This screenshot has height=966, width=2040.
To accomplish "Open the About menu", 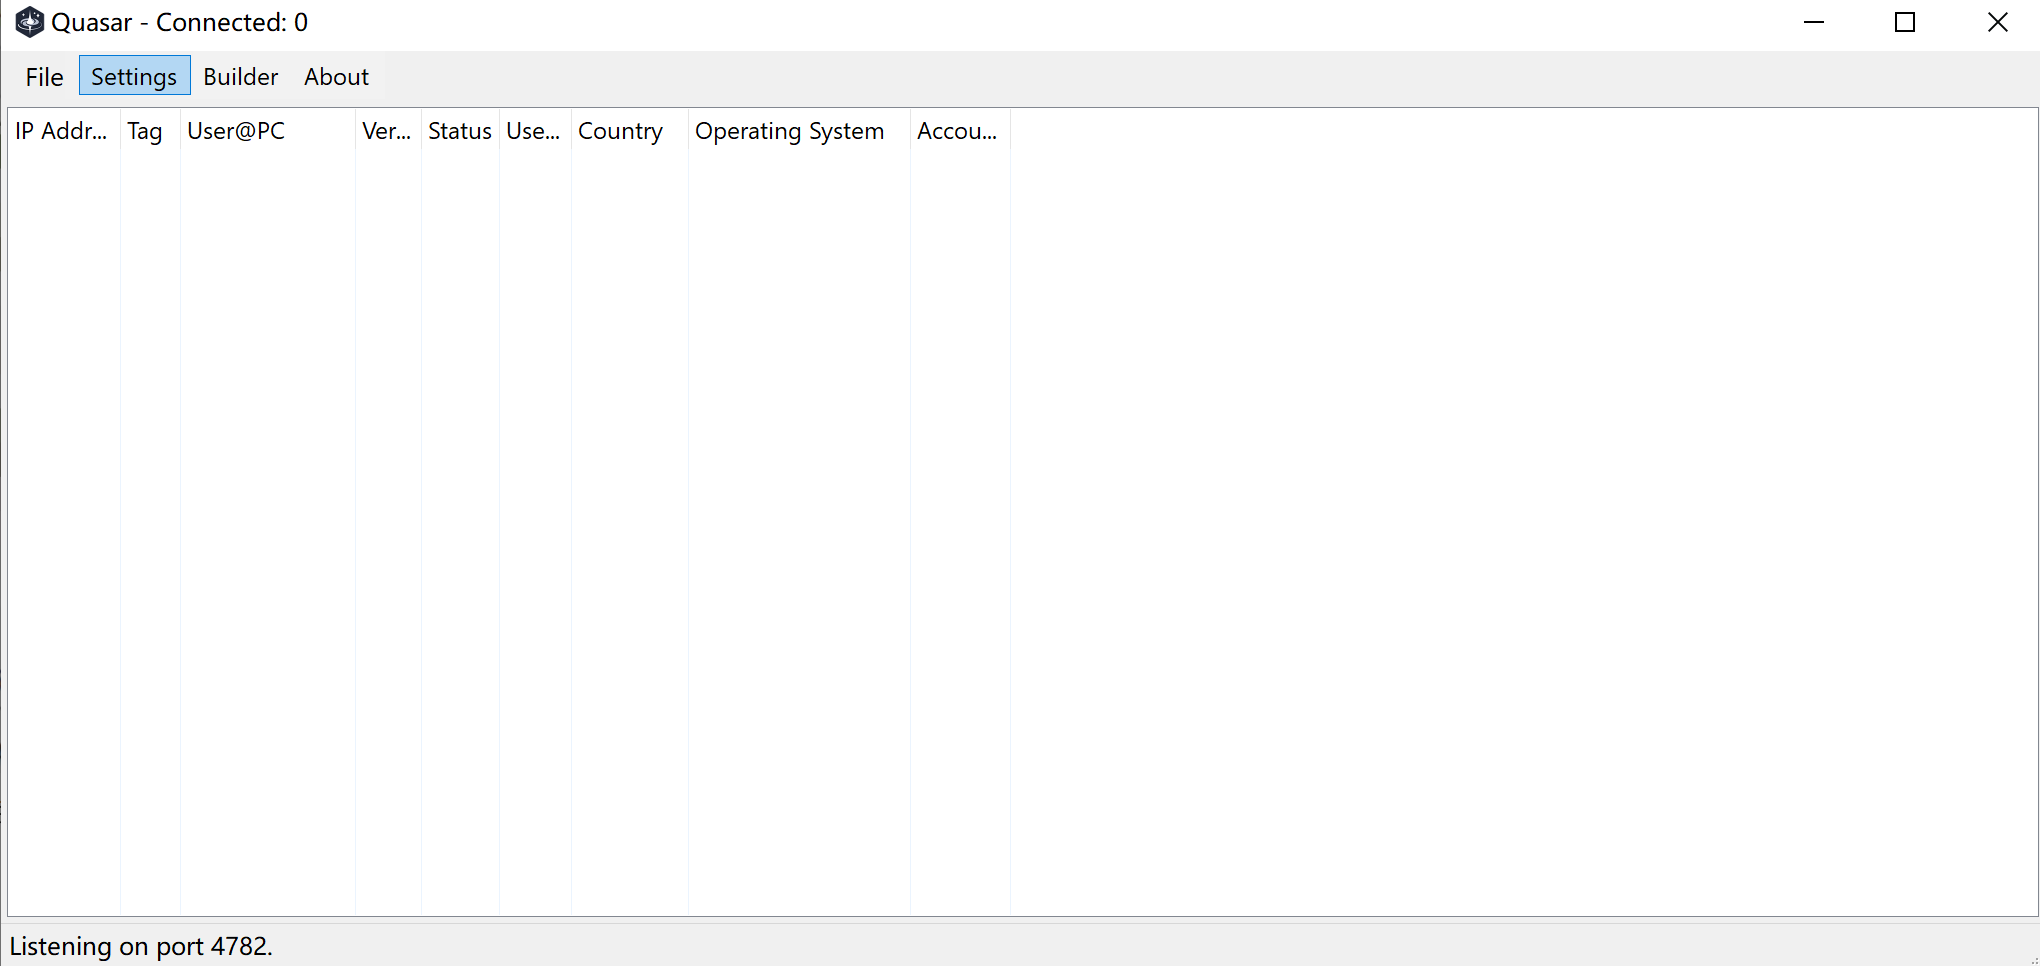I will (336, 76).
